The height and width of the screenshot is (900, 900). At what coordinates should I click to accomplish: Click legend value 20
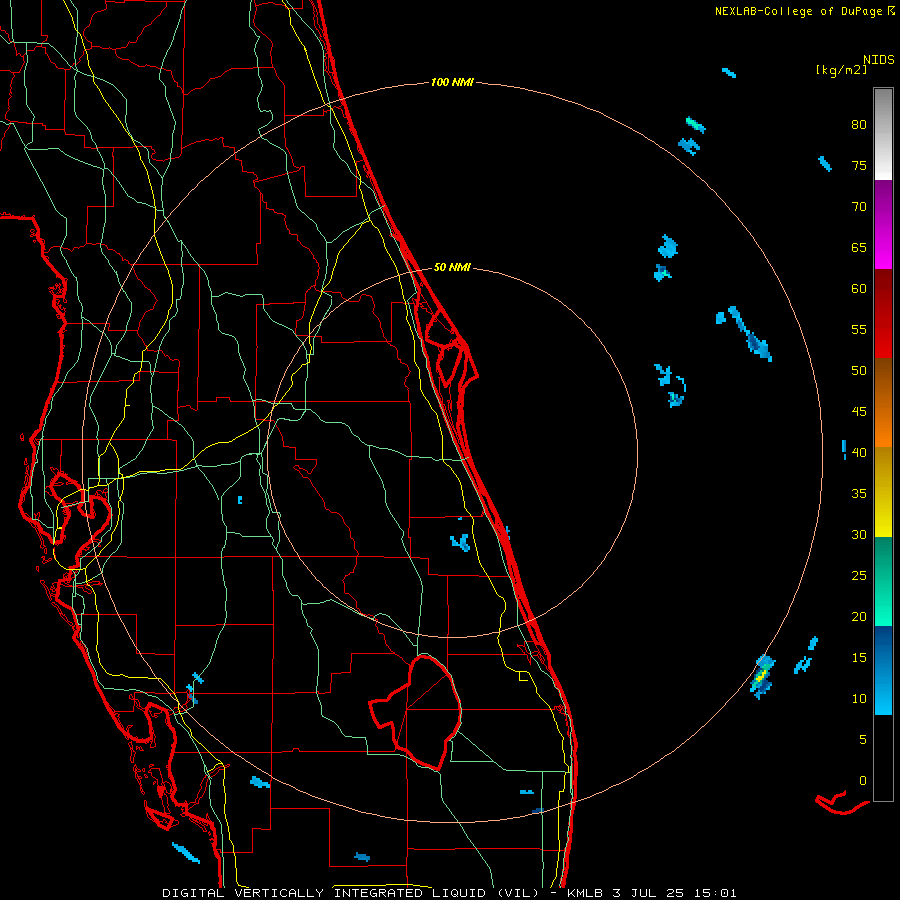[x=859, y=616]
